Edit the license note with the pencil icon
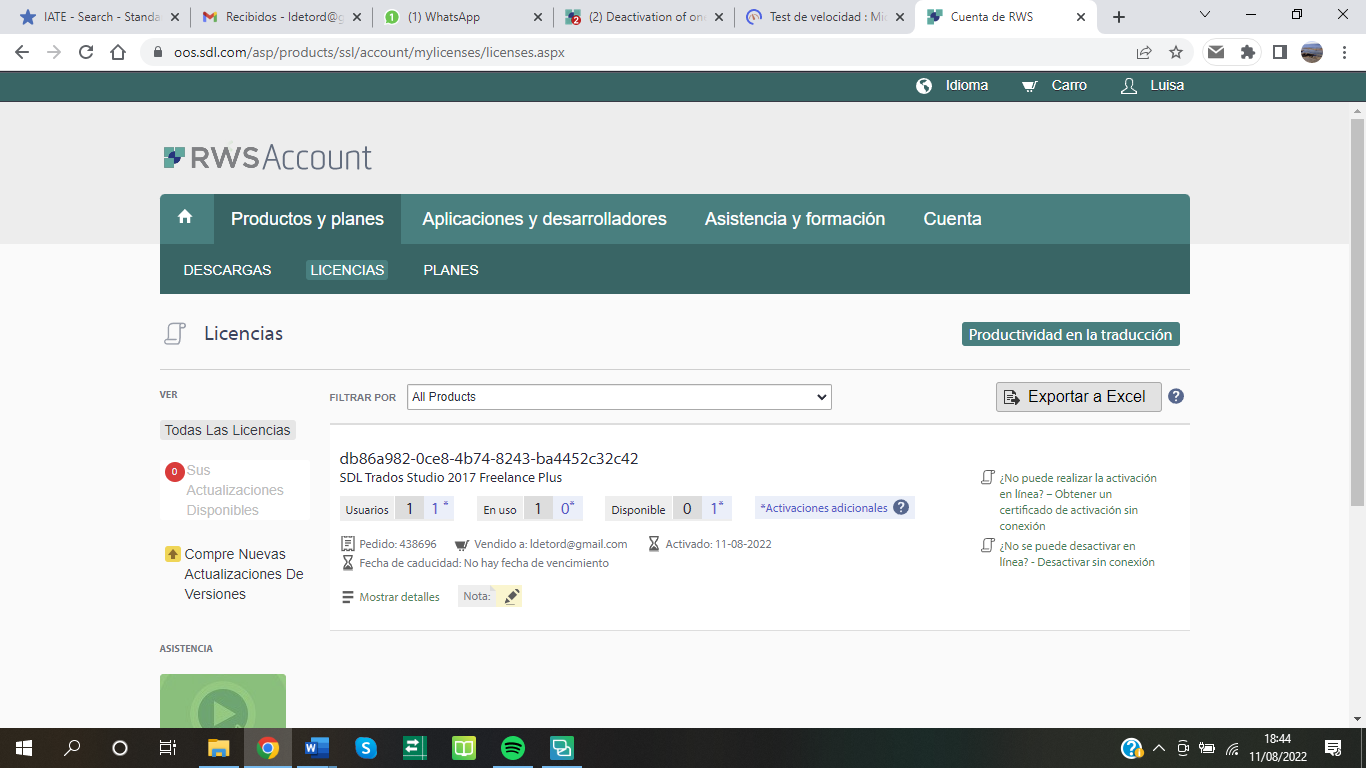This screenshot has width=1366, height=768. click(x=511, y=596)
